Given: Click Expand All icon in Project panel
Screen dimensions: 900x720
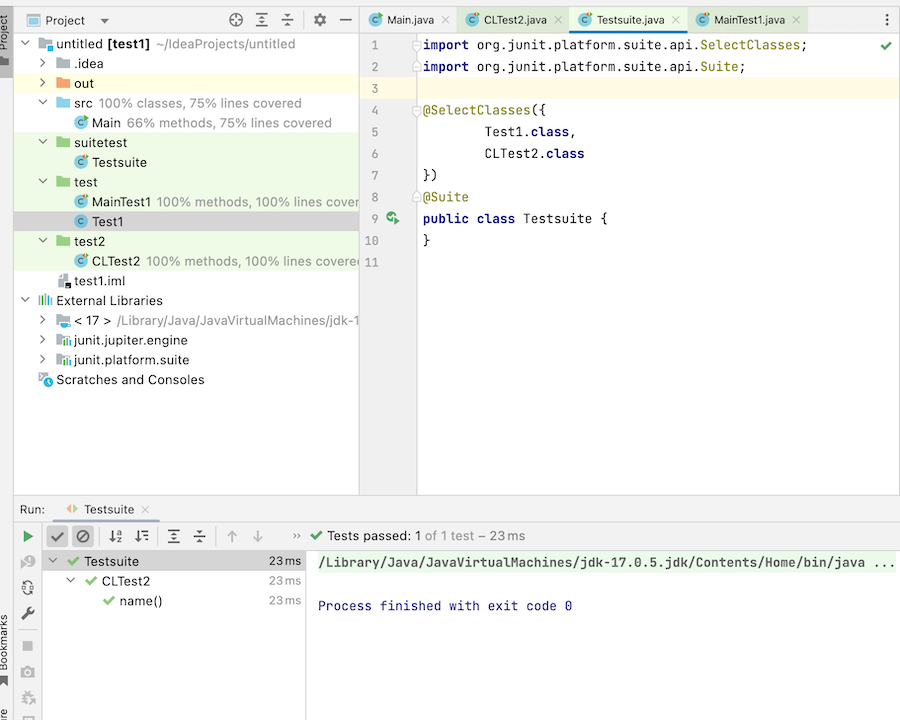Looking at the screenshot, I should (262, 20).
